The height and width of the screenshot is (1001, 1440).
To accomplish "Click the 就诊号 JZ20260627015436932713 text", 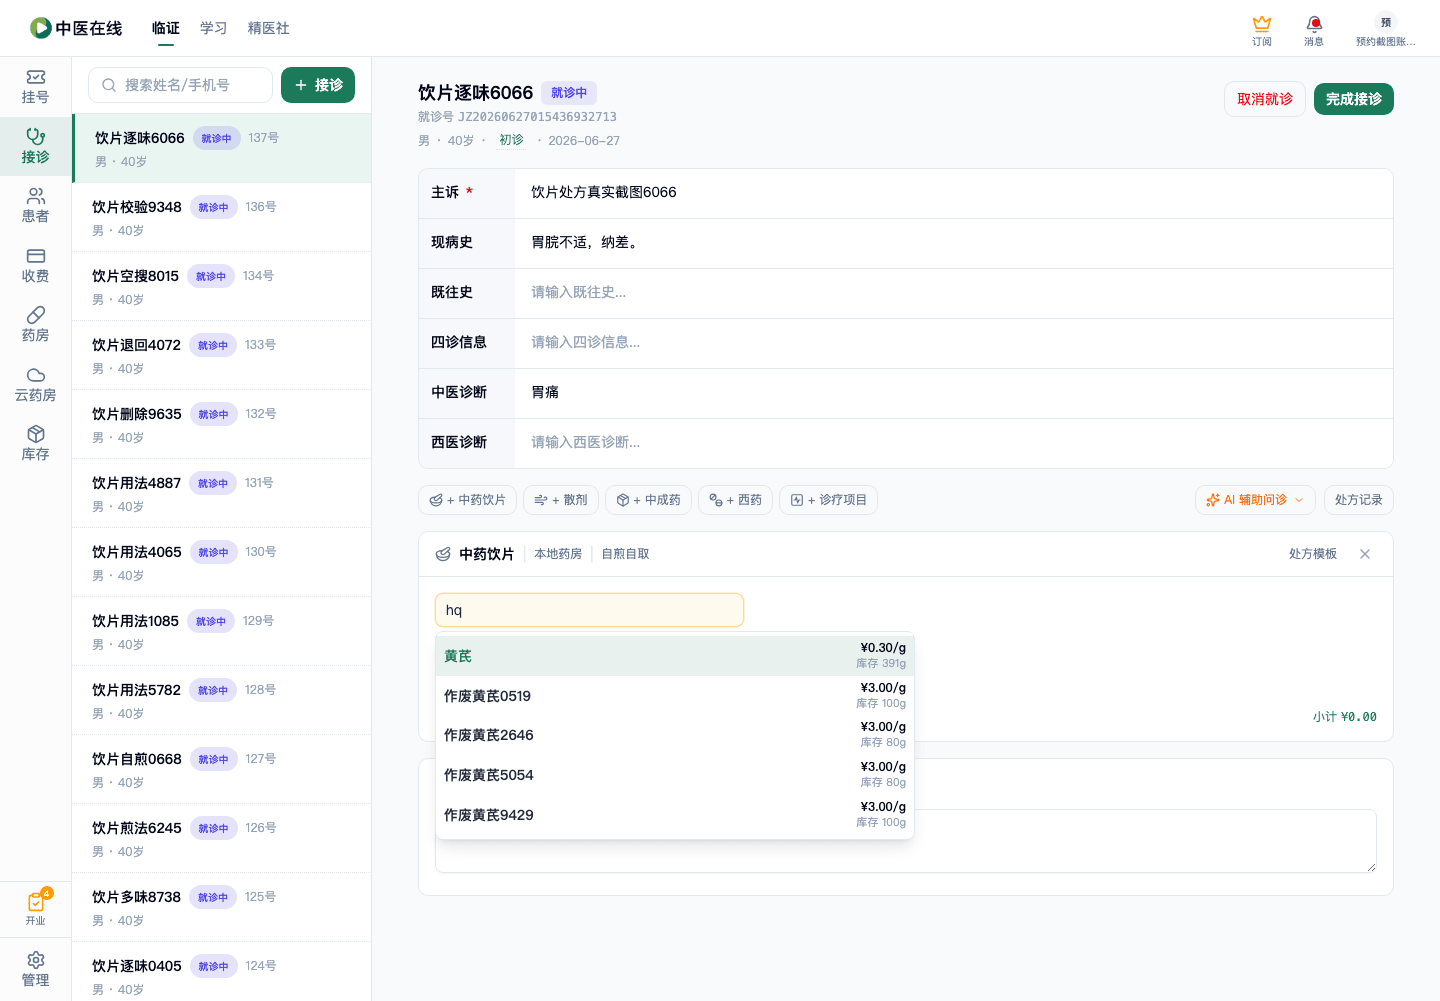I will [518, 117].
